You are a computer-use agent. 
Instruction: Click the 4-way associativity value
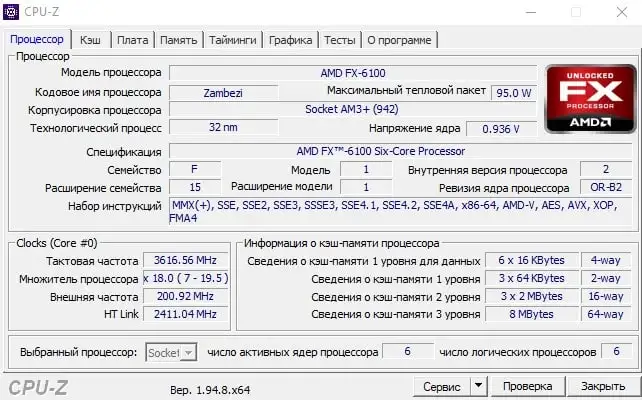pyautogui.click(x=606, y=260)
